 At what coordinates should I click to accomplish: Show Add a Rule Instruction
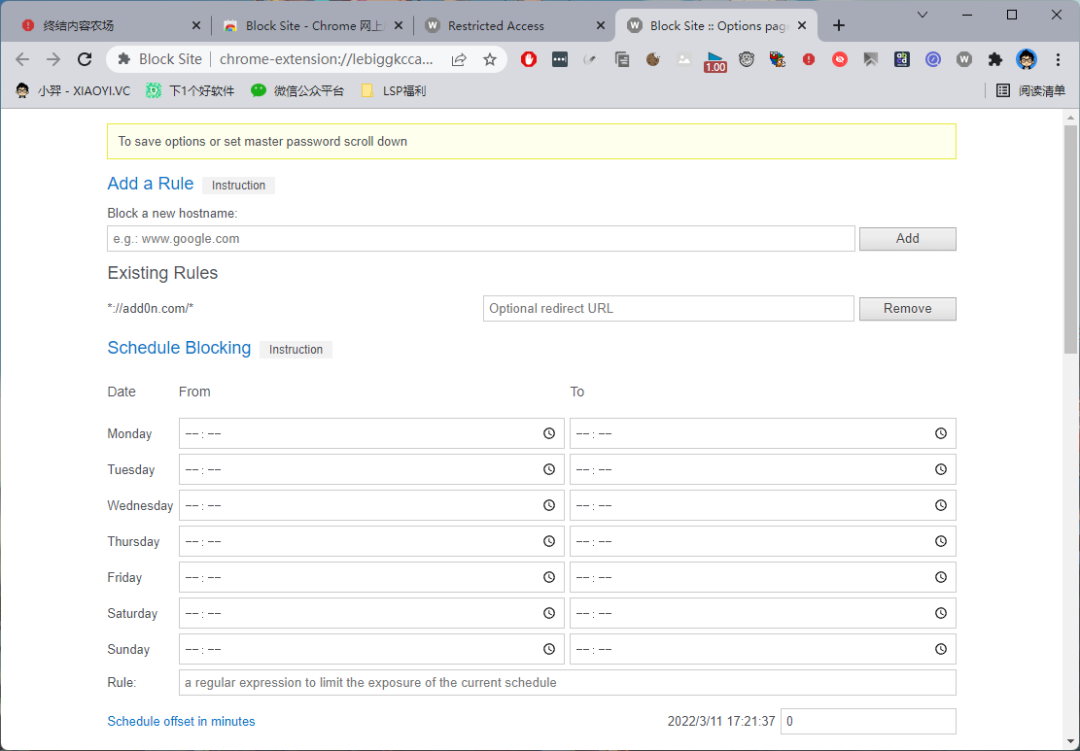coord(238,185)
